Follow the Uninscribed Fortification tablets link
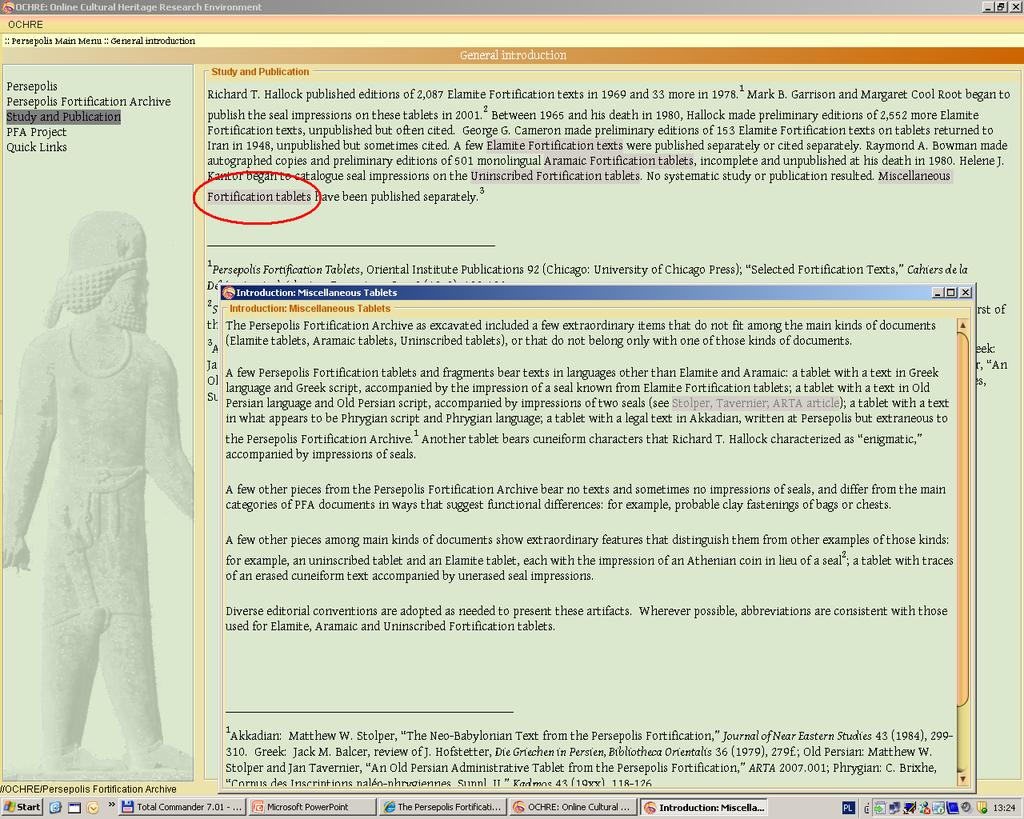The image size is (1024, 819). 555,176
